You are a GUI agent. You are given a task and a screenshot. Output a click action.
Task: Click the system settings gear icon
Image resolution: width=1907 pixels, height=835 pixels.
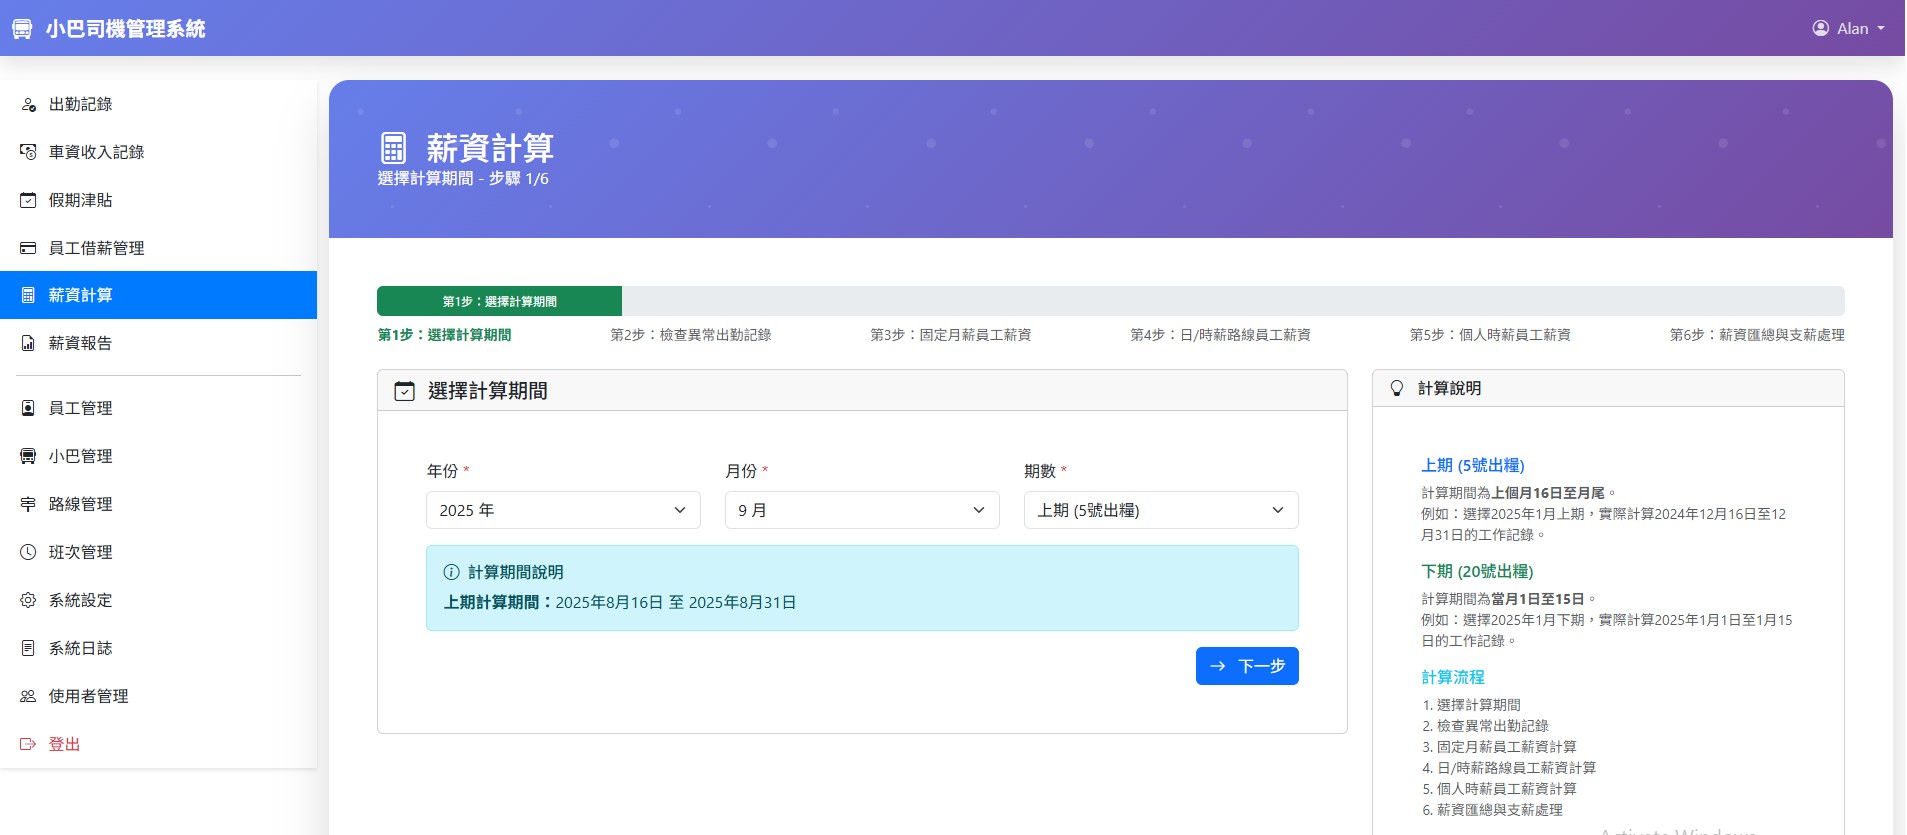pyautogui.click(x=28, y=600)
